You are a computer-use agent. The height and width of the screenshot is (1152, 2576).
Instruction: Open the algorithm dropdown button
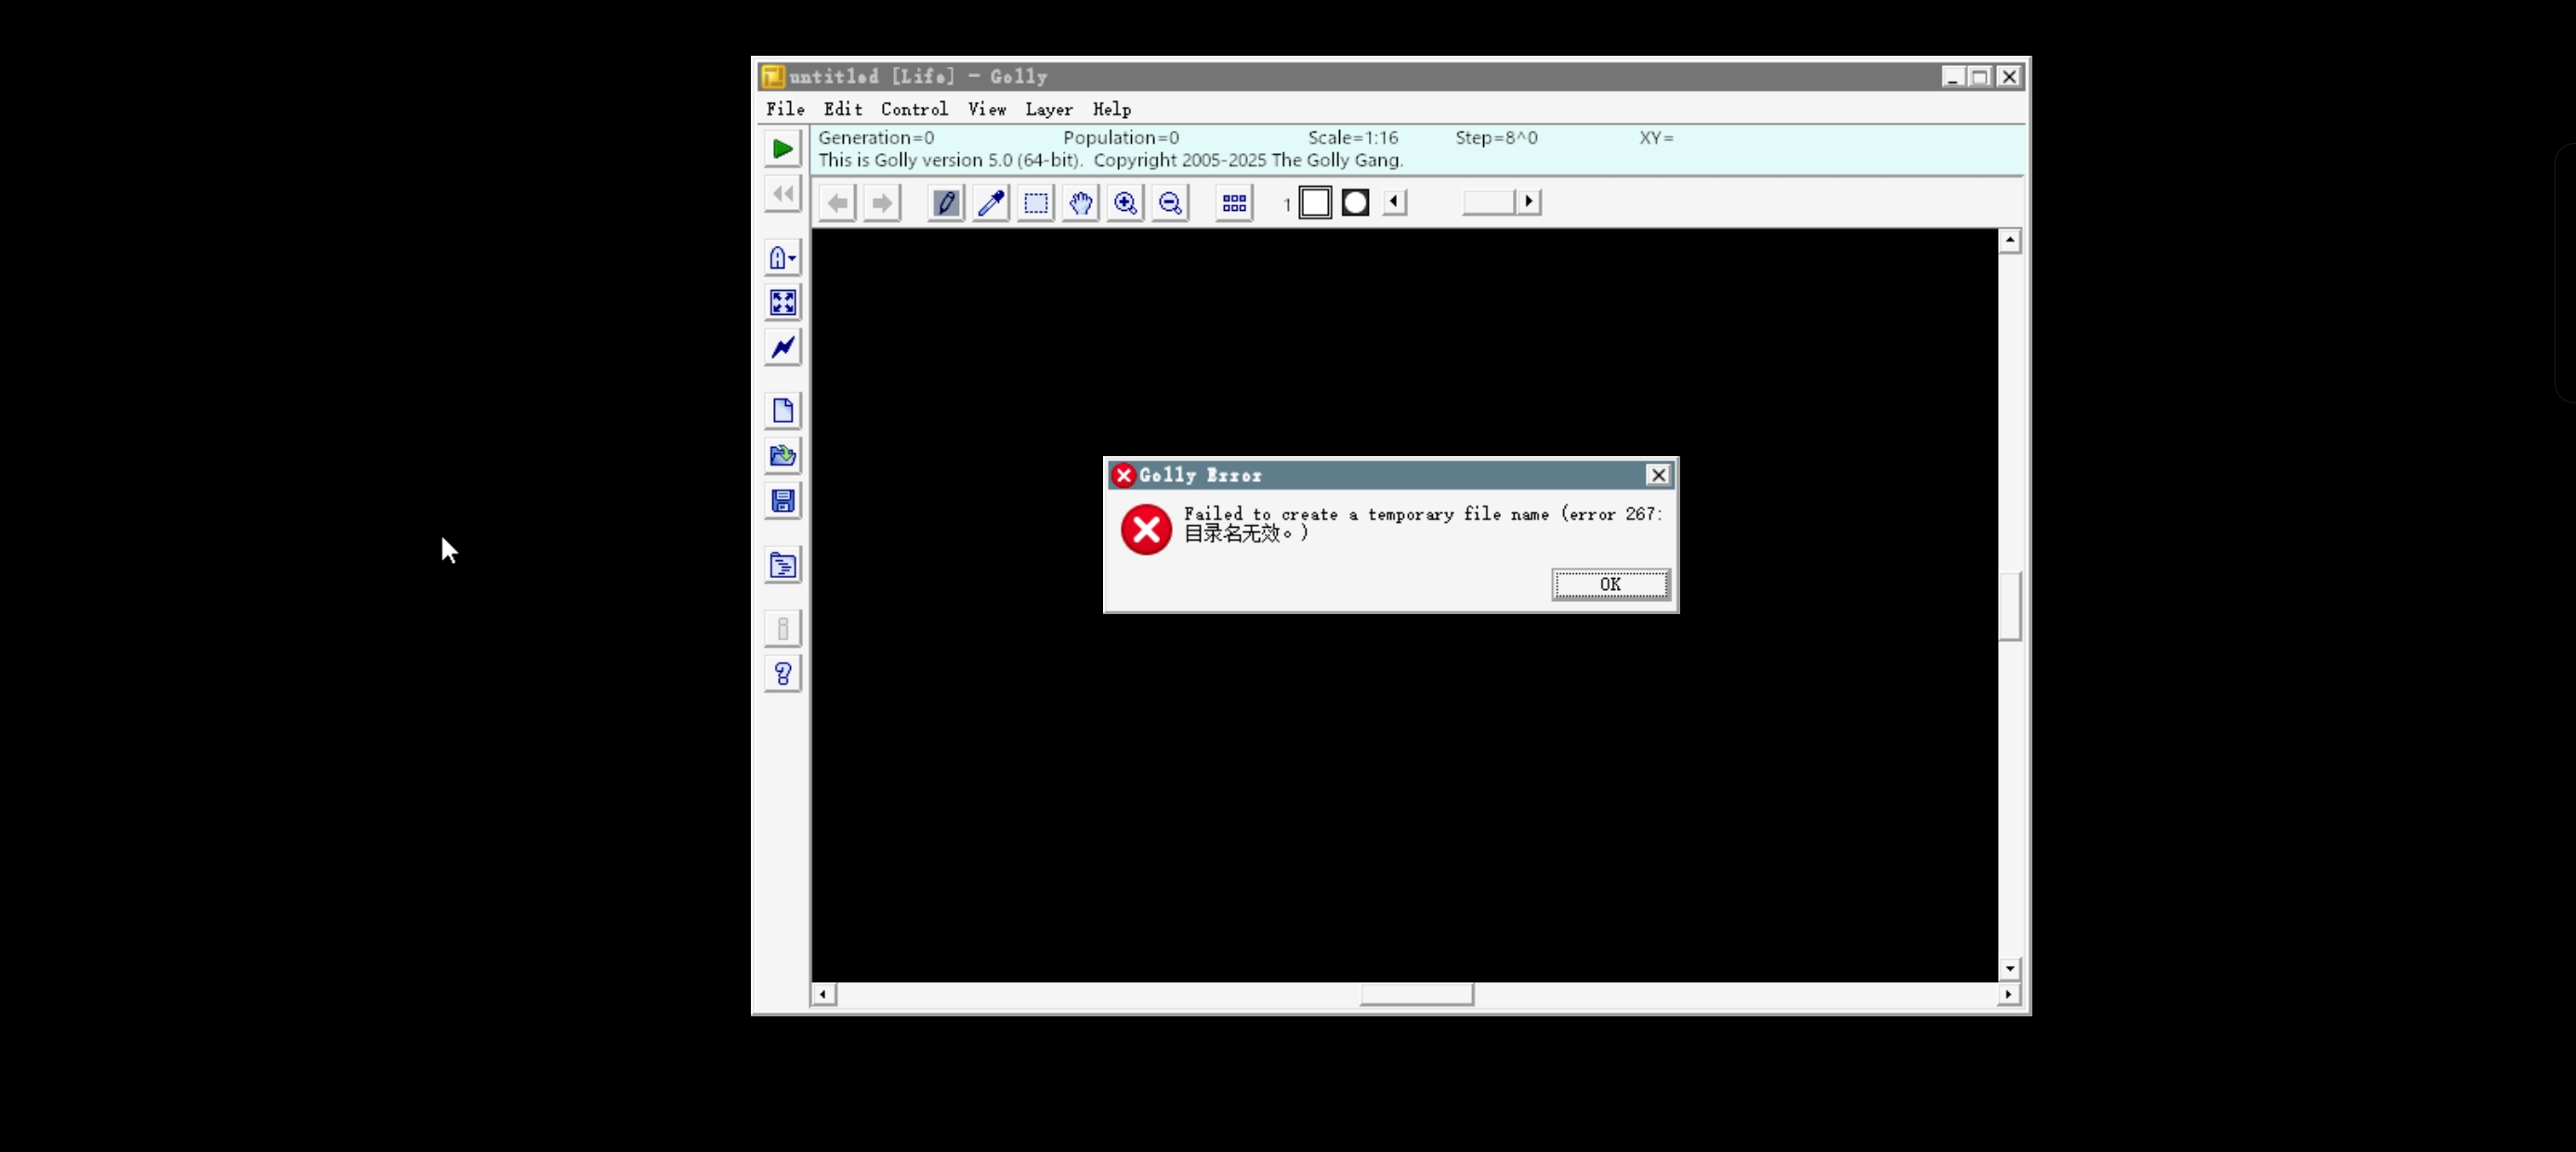pyautogui.click(x=783, y=258)
